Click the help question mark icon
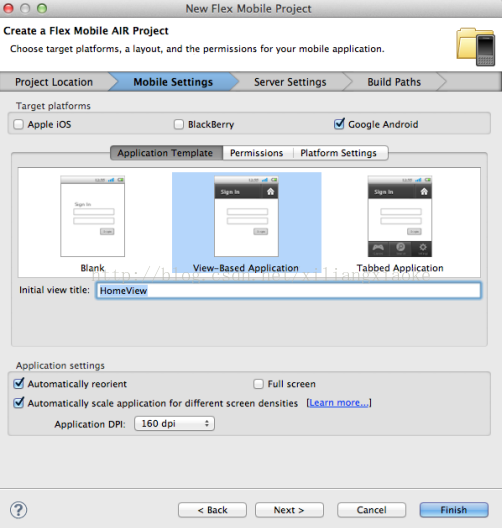Viewport: 502px width, 528px height. 19,510
